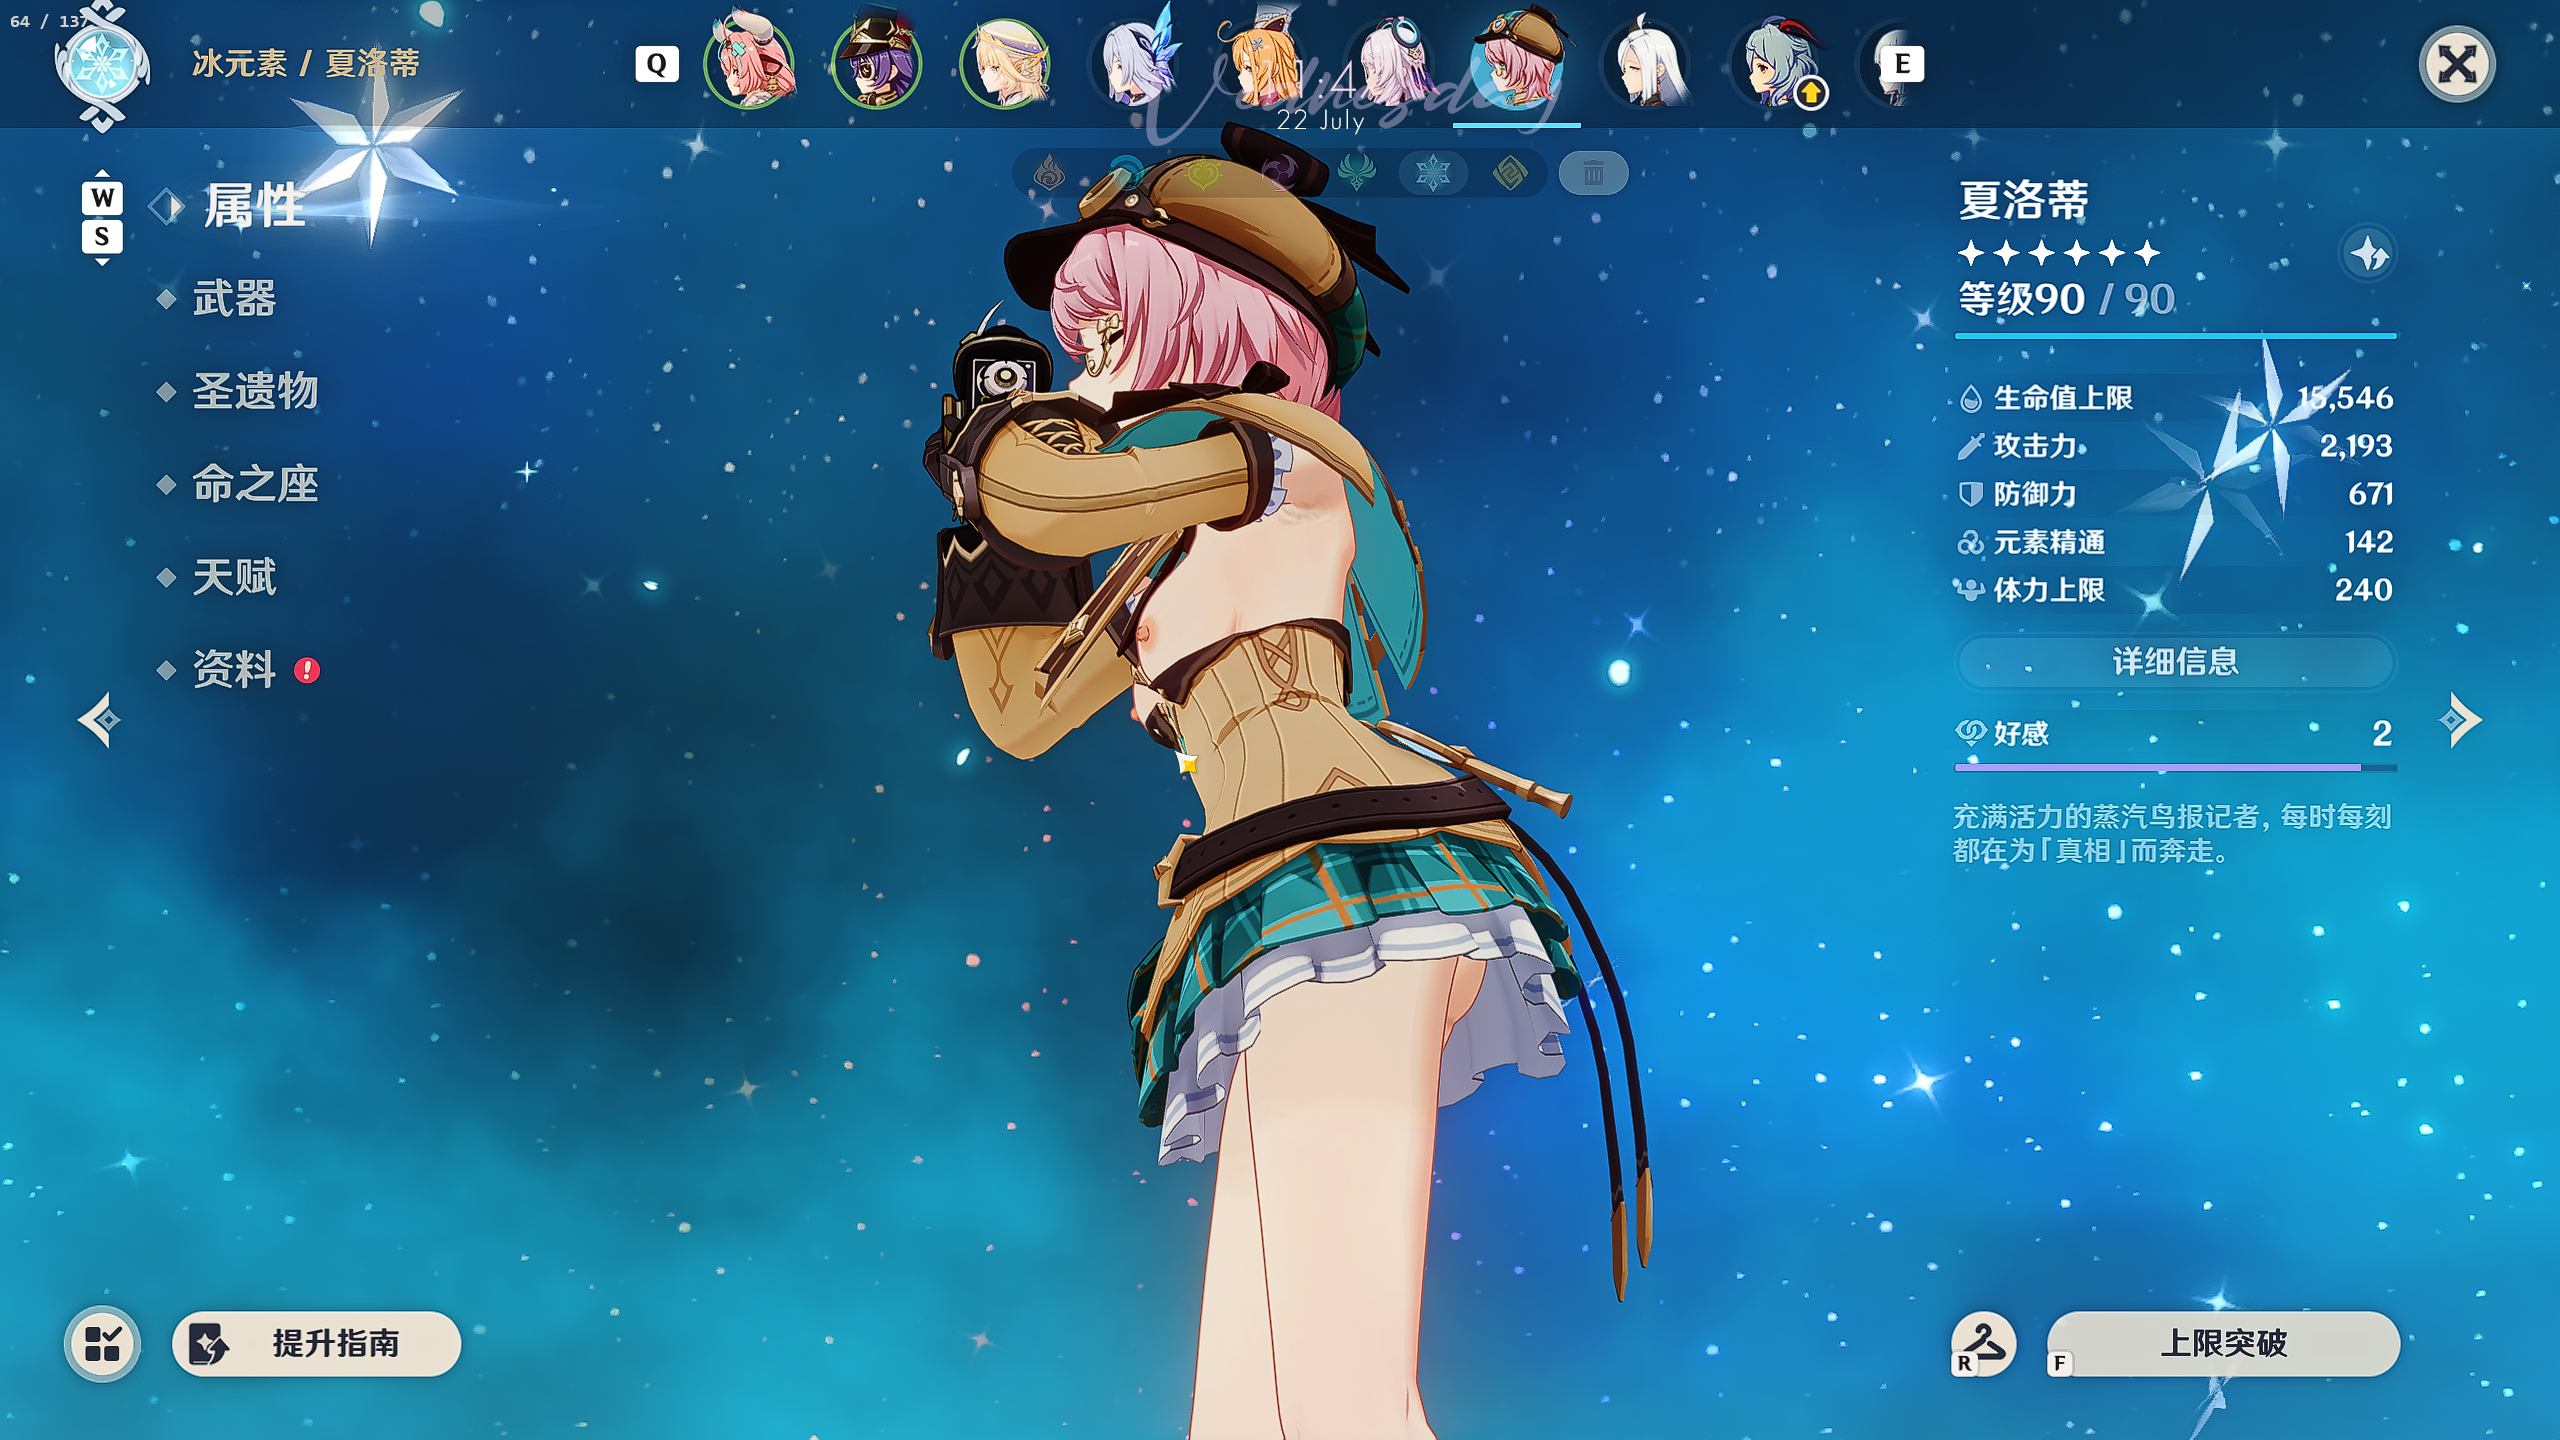This screenshot has width=2560, height=1440.
Task: Click the 好感 friendship level row
Action: click(x=2175, y=733)
